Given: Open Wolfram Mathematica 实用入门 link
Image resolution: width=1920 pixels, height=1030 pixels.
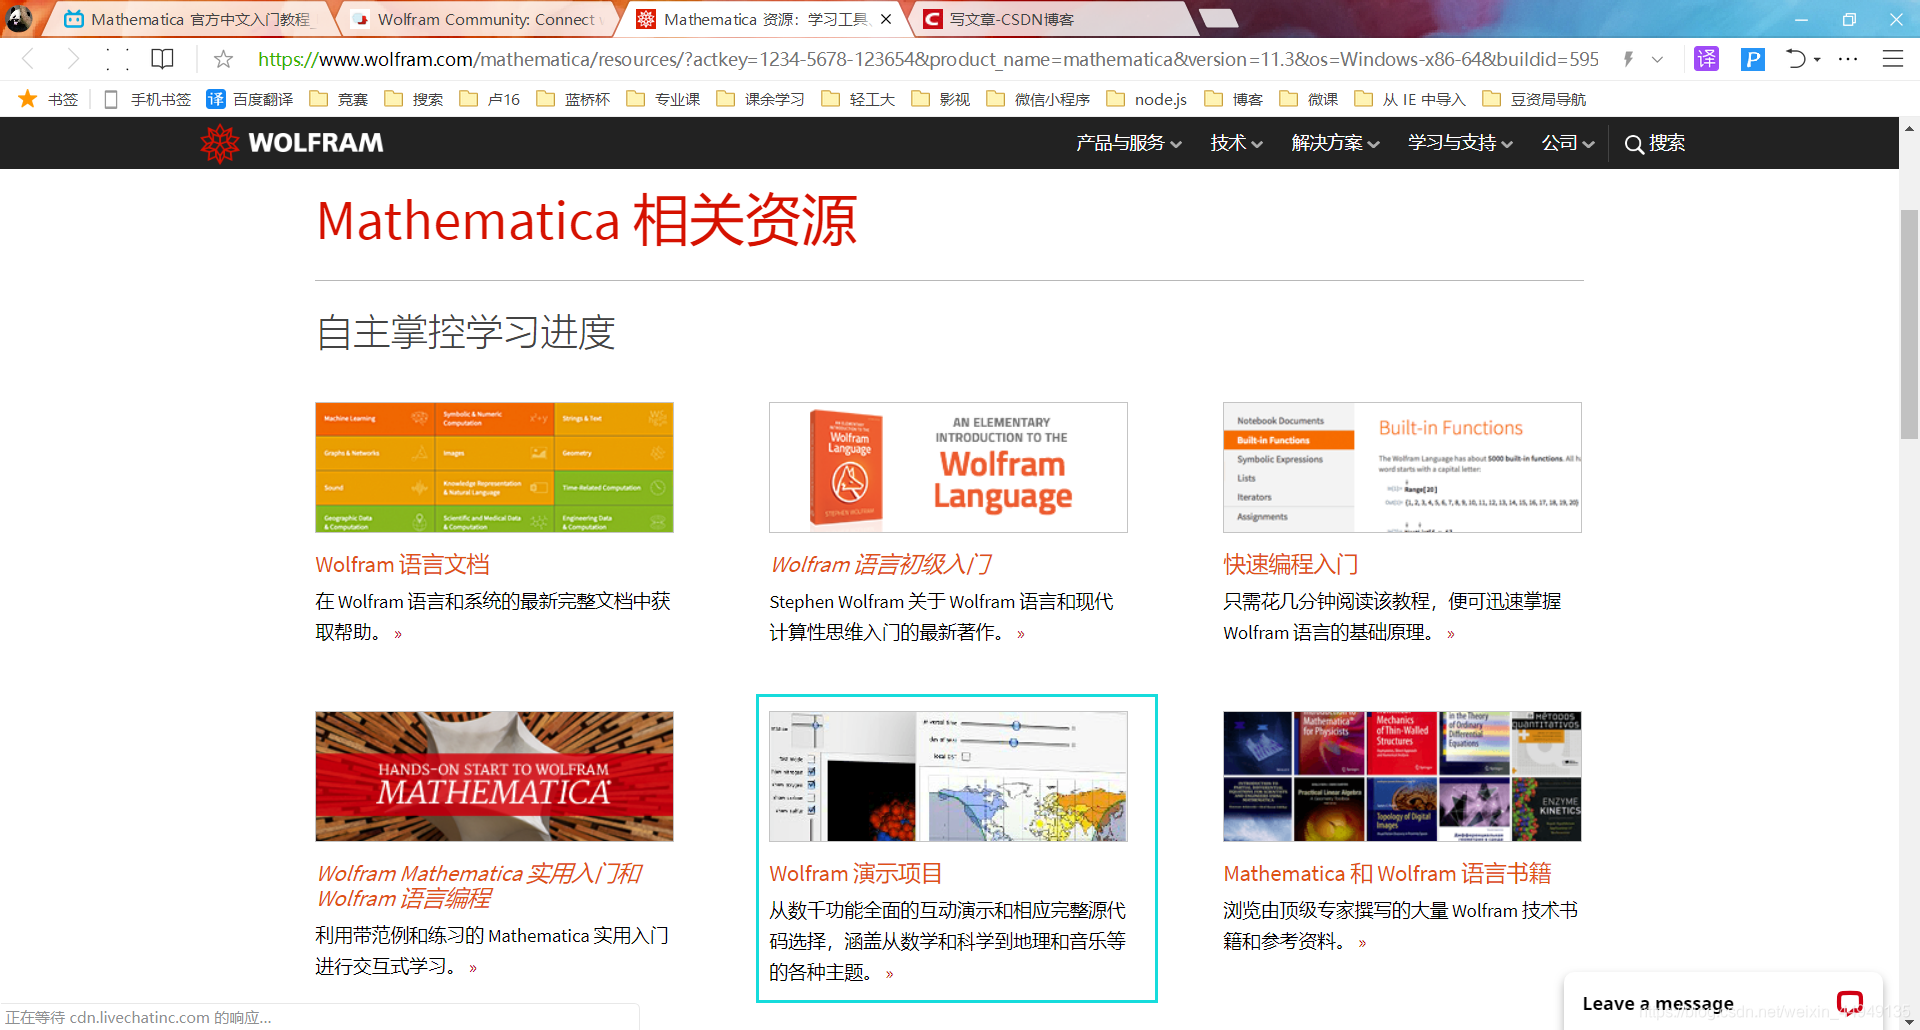Looking at the screenshot, I should (x=478, y=886).
